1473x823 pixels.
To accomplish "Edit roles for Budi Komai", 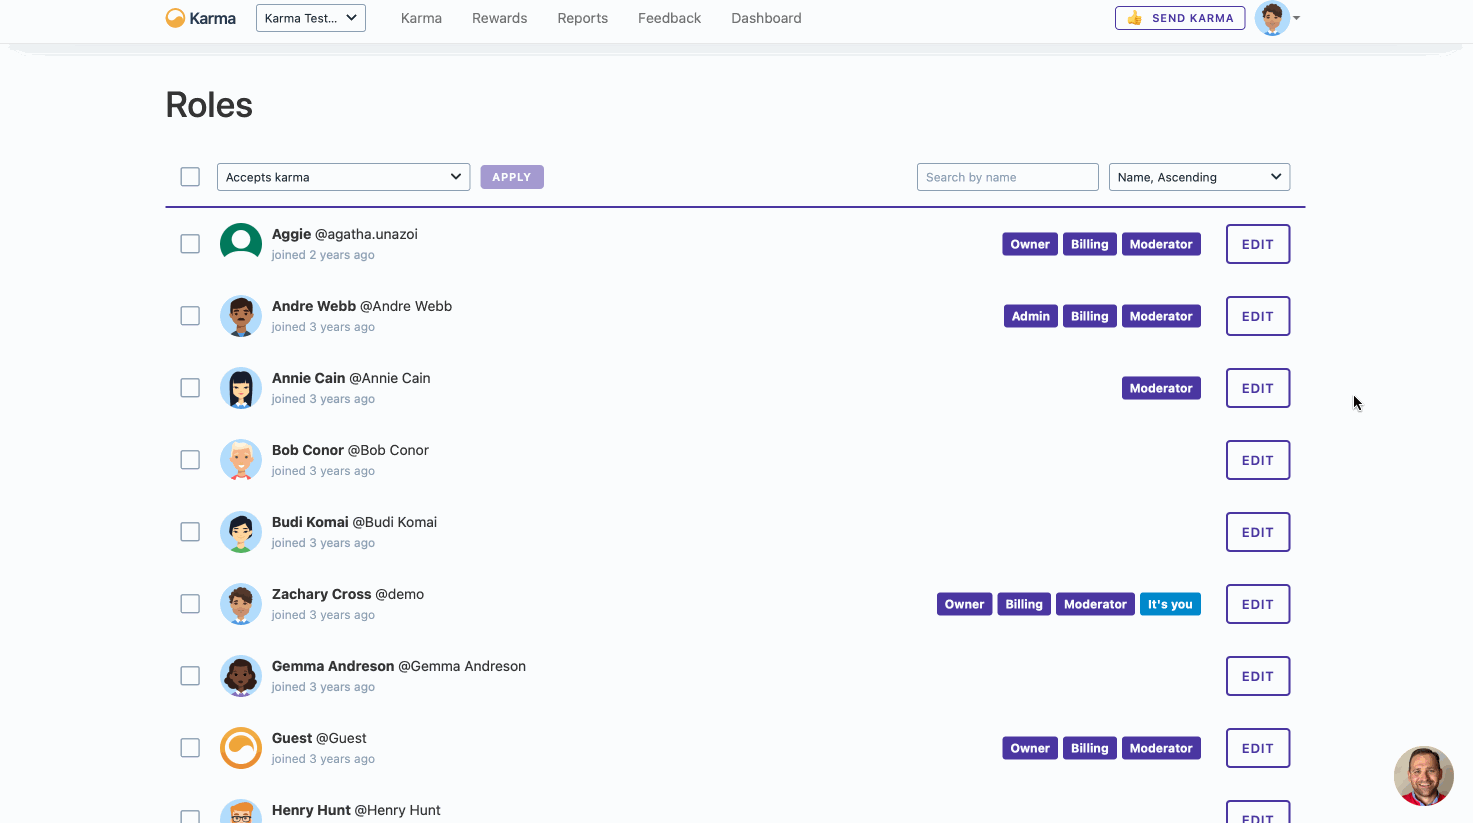I will coord(1258,532).
